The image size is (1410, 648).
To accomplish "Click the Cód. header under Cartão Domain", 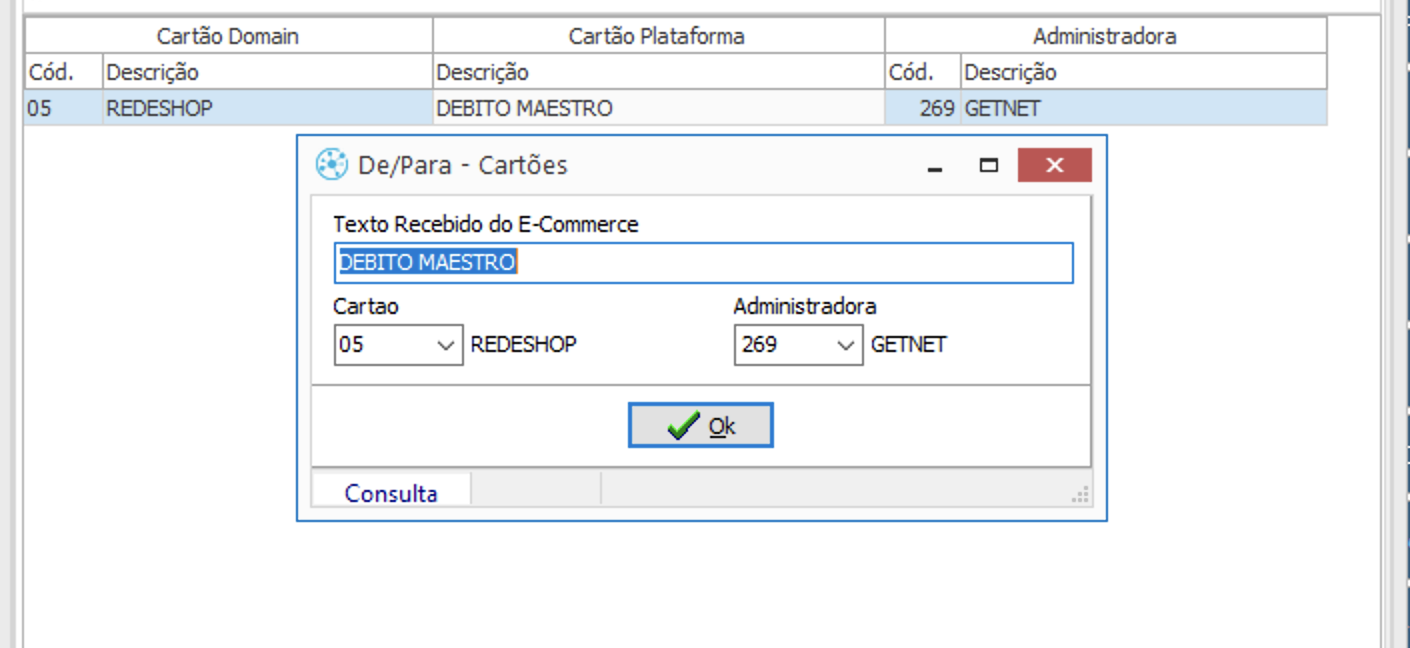I will click(x=64, y=72).
